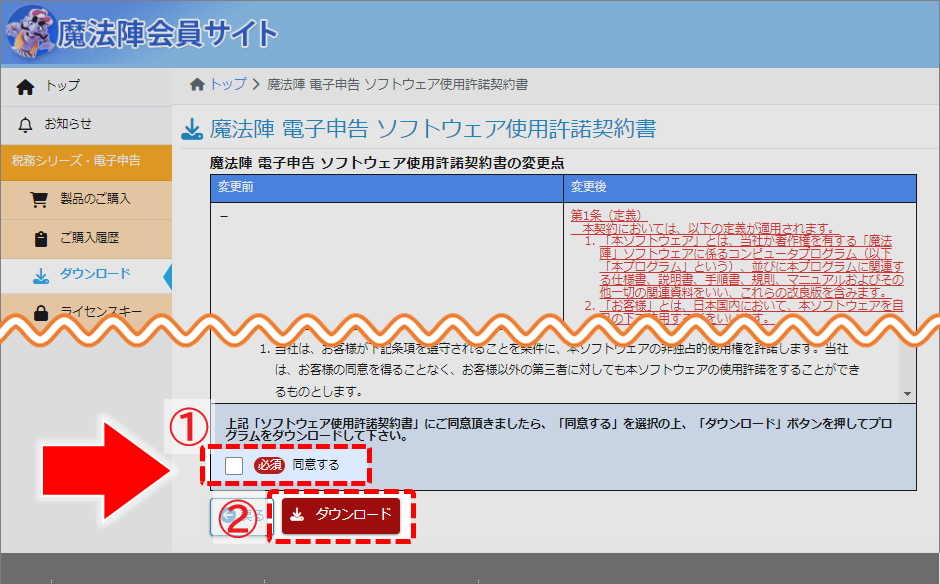Click the mascot logo in the header
The image size is (940, 584).
26,32
